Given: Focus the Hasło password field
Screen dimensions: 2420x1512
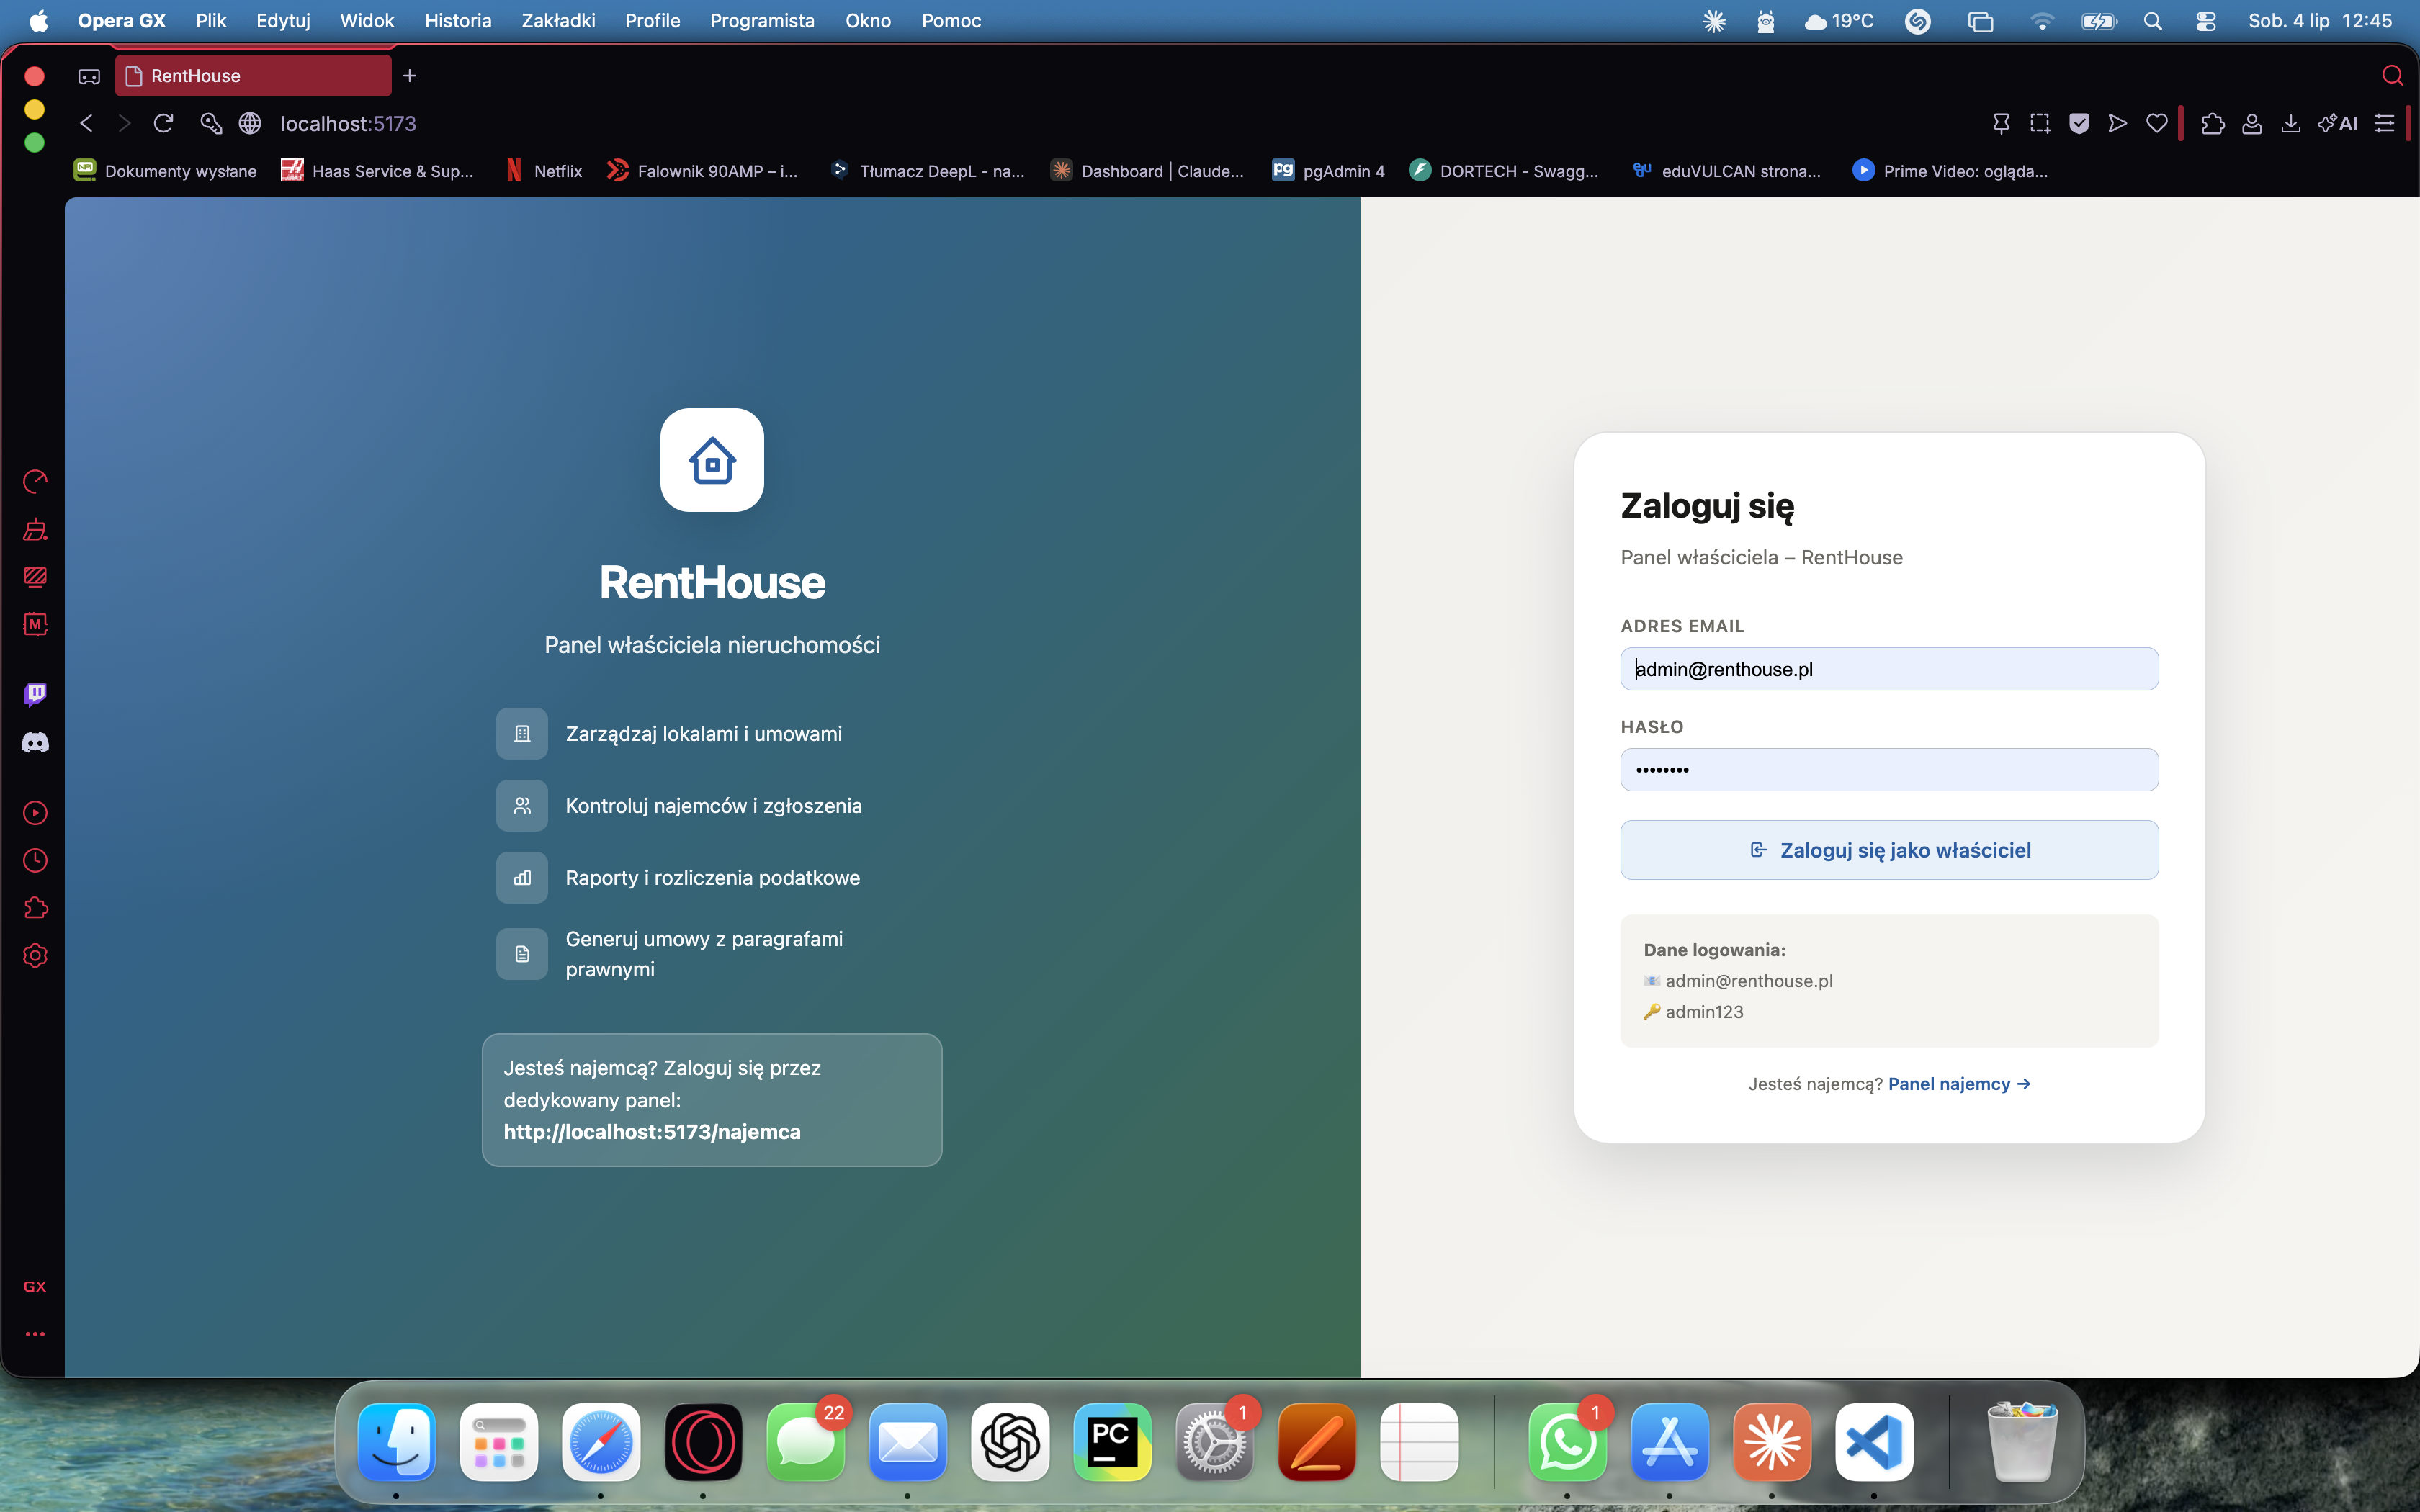Looking at the screenshot, I should pos(1889,770).
